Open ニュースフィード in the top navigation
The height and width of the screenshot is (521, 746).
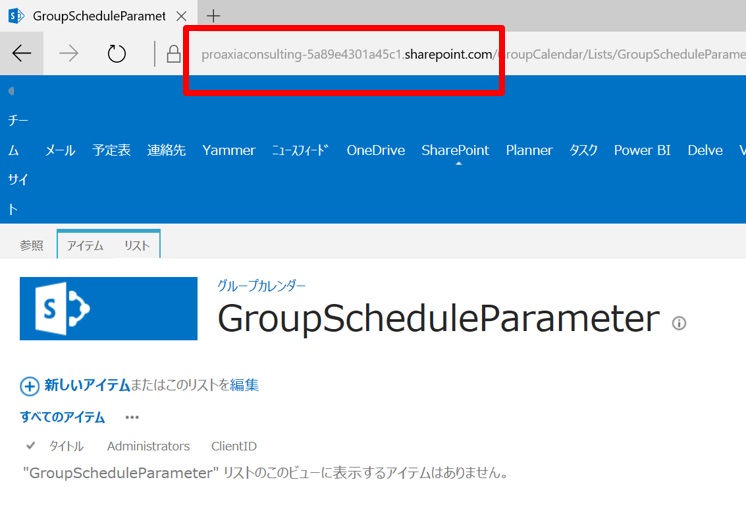tap(300, 150)
